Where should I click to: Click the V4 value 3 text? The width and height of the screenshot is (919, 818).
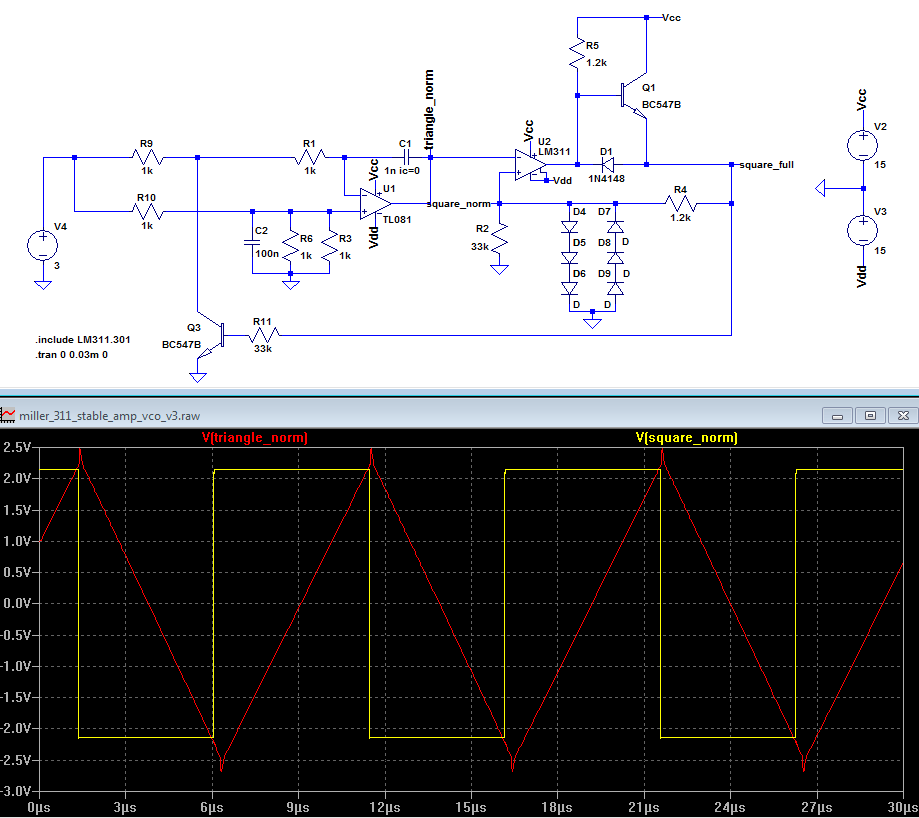tap(57, 265)
